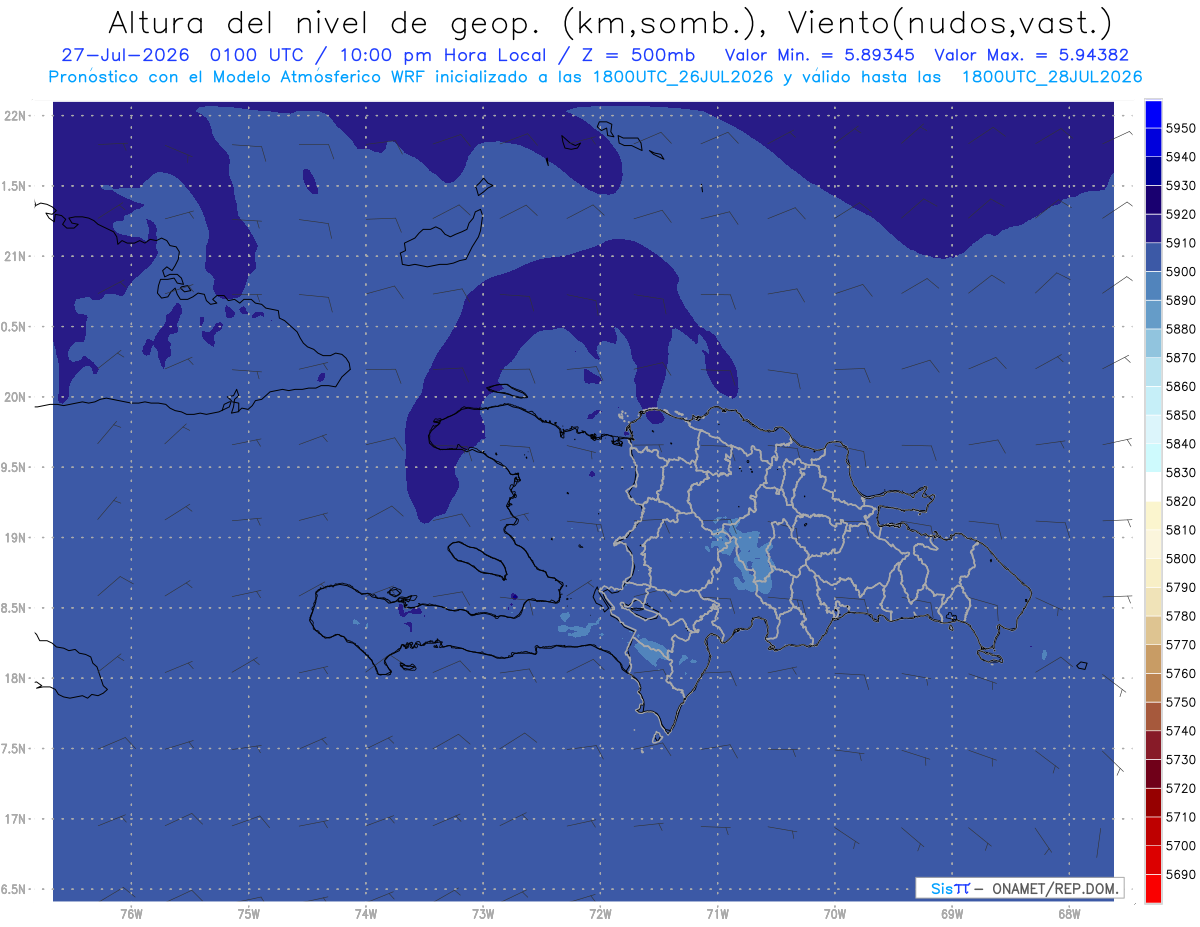Click the legend value 5690
Viewport: 1200px width, 927px height.
coord(1181,874)
